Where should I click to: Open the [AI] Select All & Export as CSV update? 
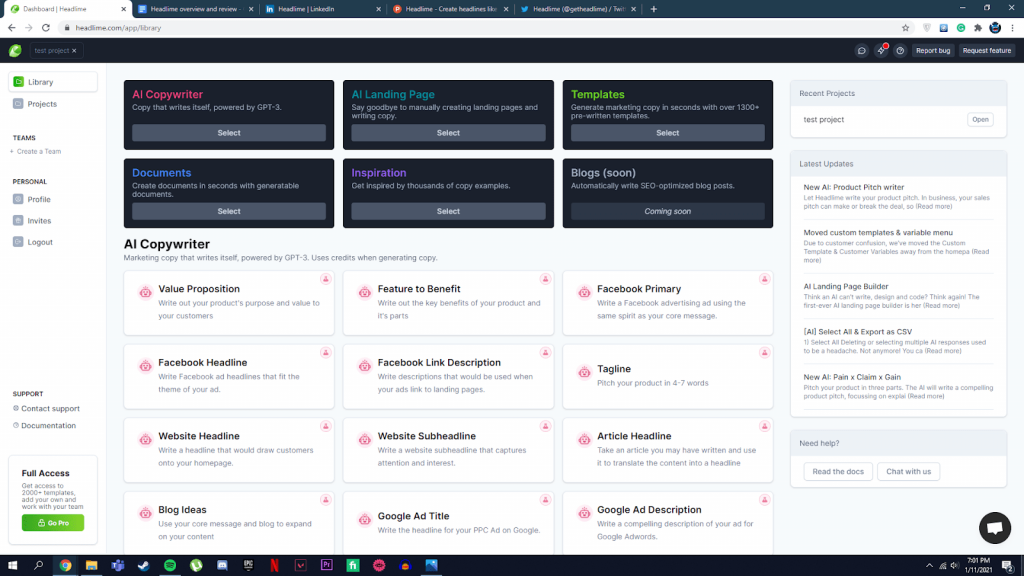click(x=857, y=332)
